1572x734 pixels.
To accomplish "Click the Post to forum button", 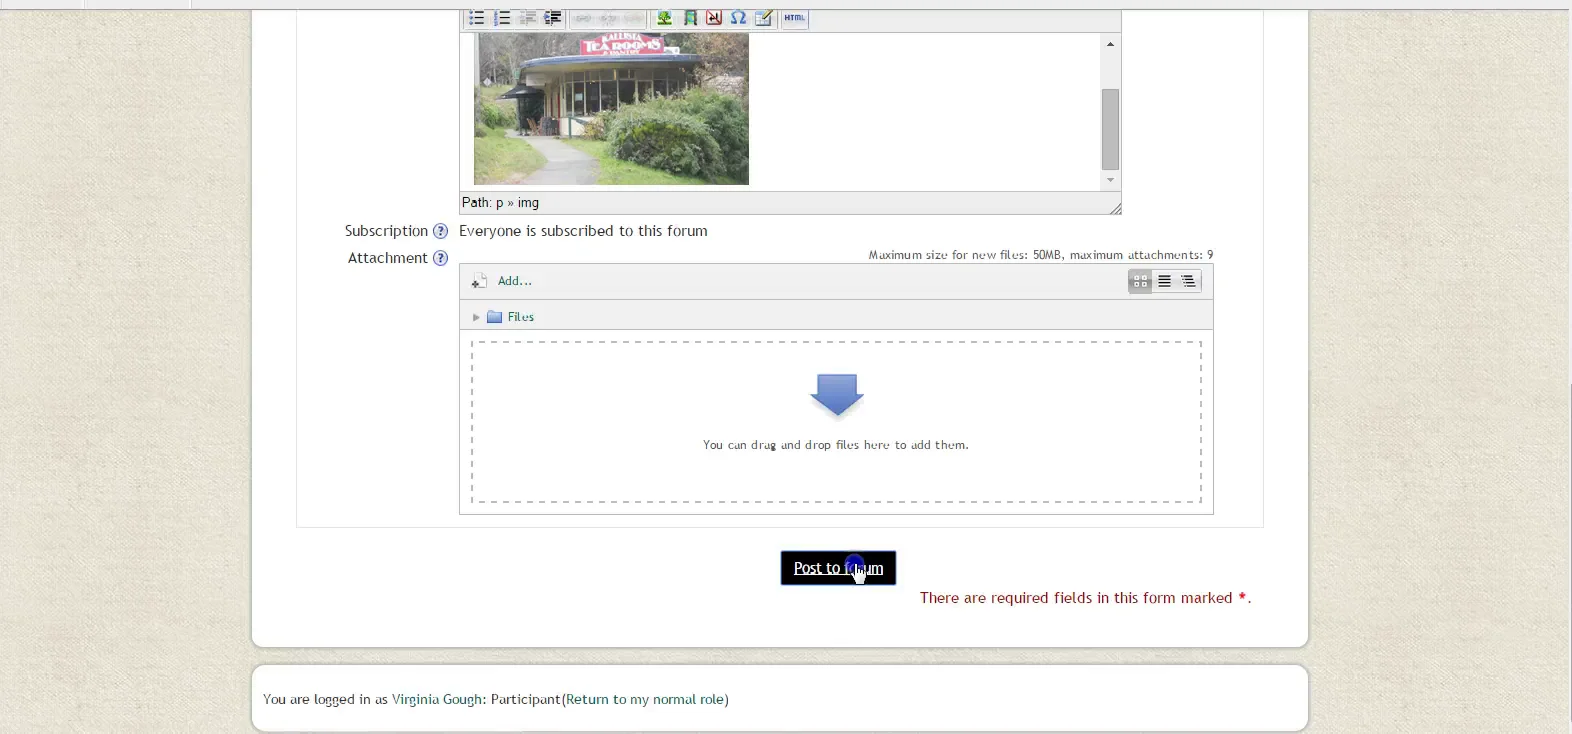I will pyautogui.click(x=838, y=568).
